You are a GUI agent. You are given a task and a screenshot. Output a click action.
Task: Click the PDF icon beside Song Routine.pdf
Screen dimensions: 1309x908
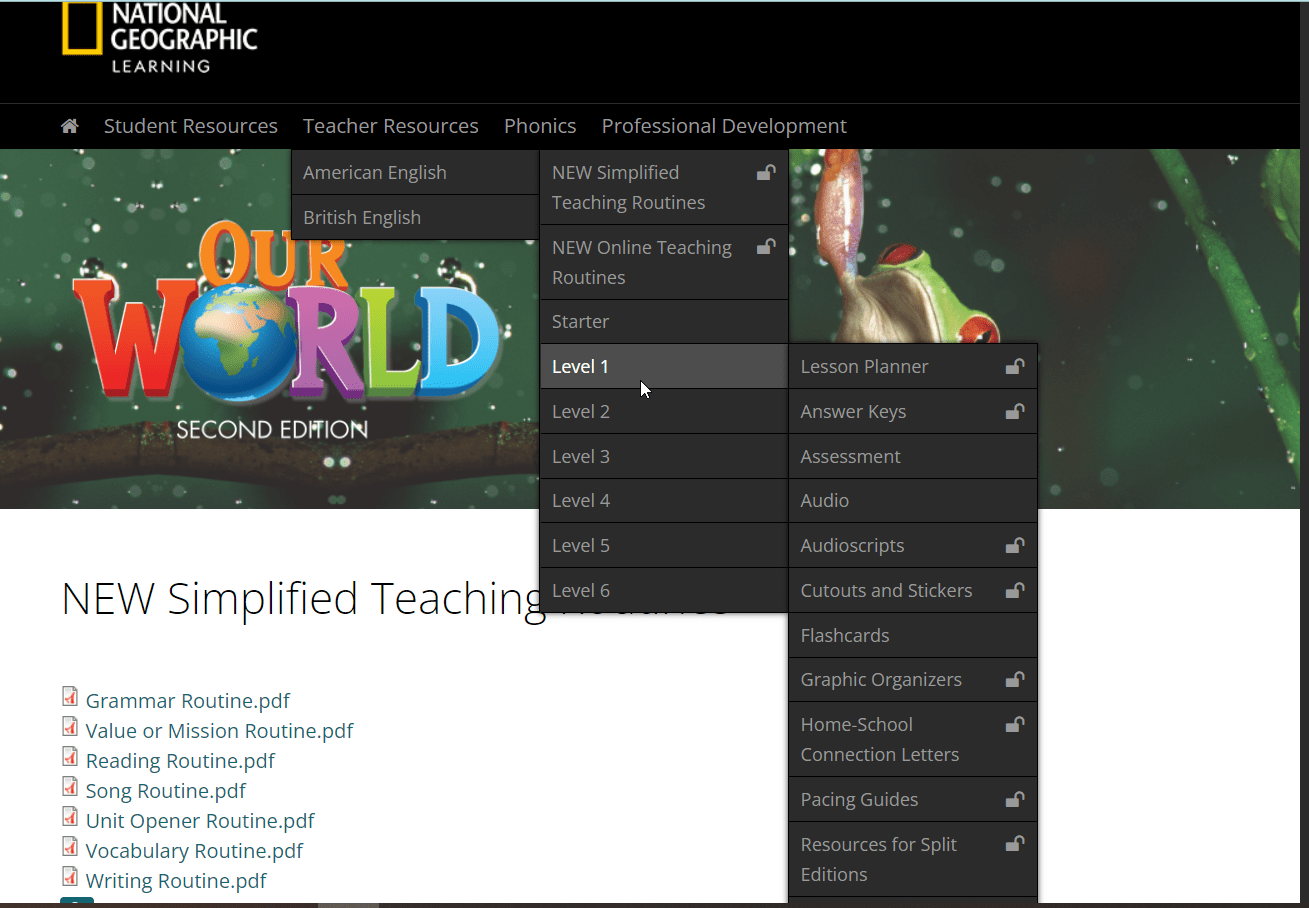70,787
